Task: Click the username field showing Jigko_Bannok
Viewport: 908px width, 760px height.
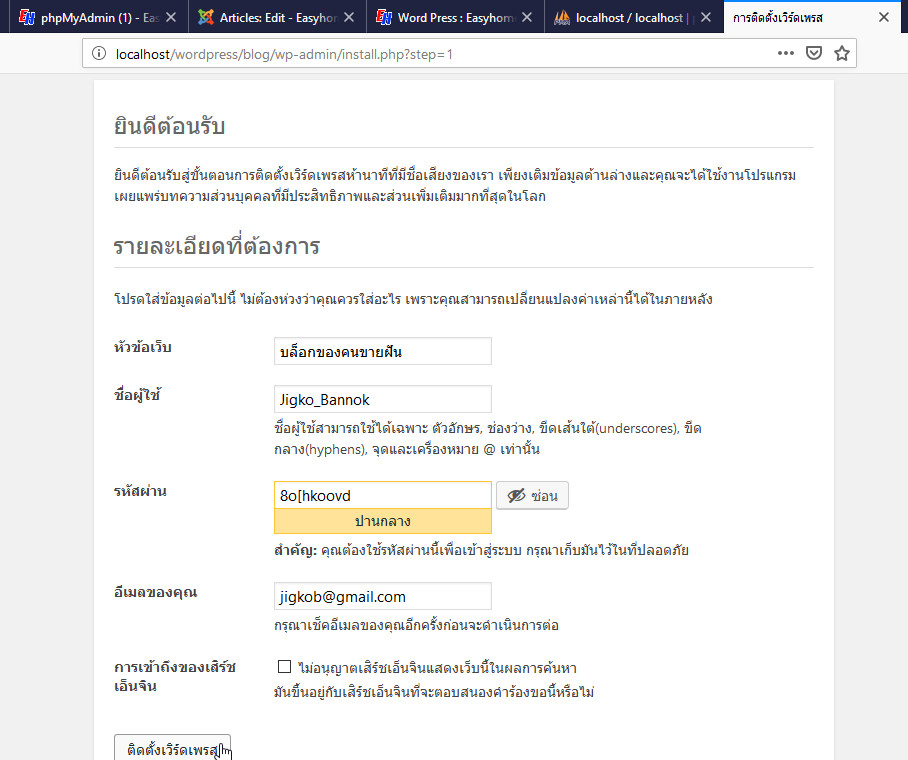Action: 383,399
